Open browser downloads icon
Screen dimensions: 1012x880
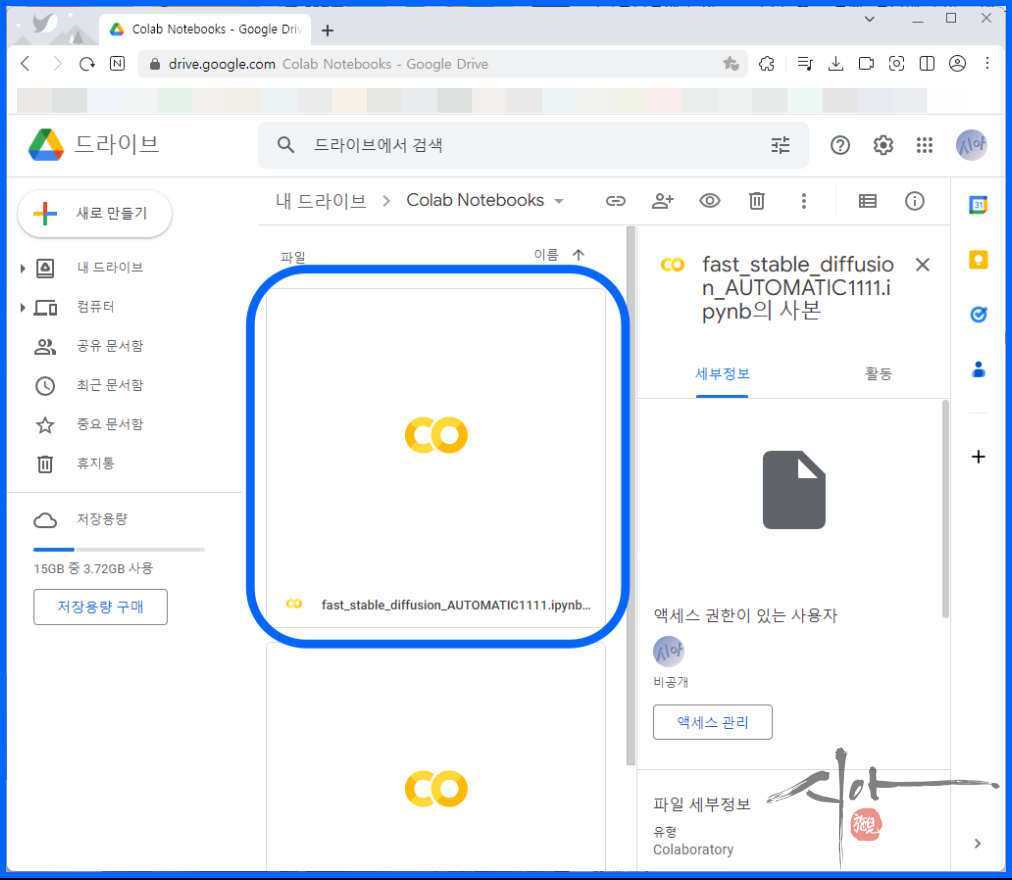[x=836, y=64]
